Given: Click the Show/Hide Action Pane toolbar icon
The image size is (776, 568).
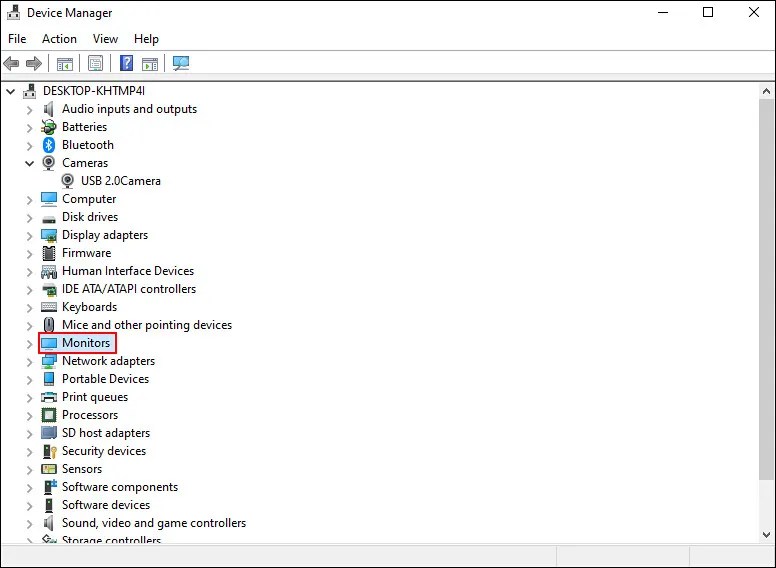Looking at the screenshot, I should [149, 63].
